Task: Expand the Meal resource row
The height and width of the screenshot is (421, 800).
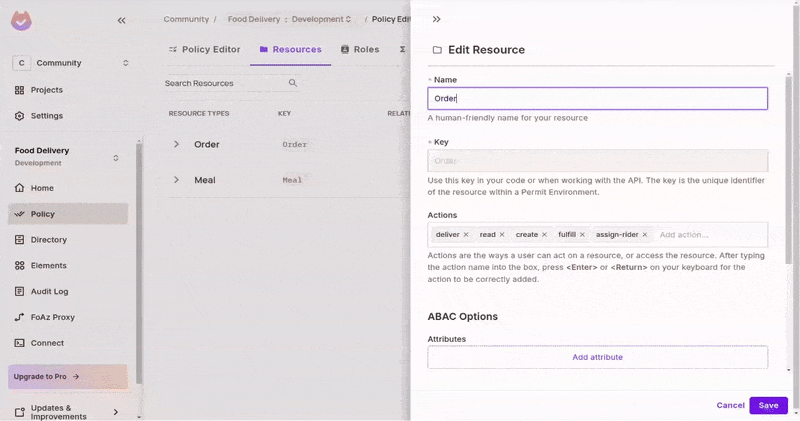Action: 176,180
